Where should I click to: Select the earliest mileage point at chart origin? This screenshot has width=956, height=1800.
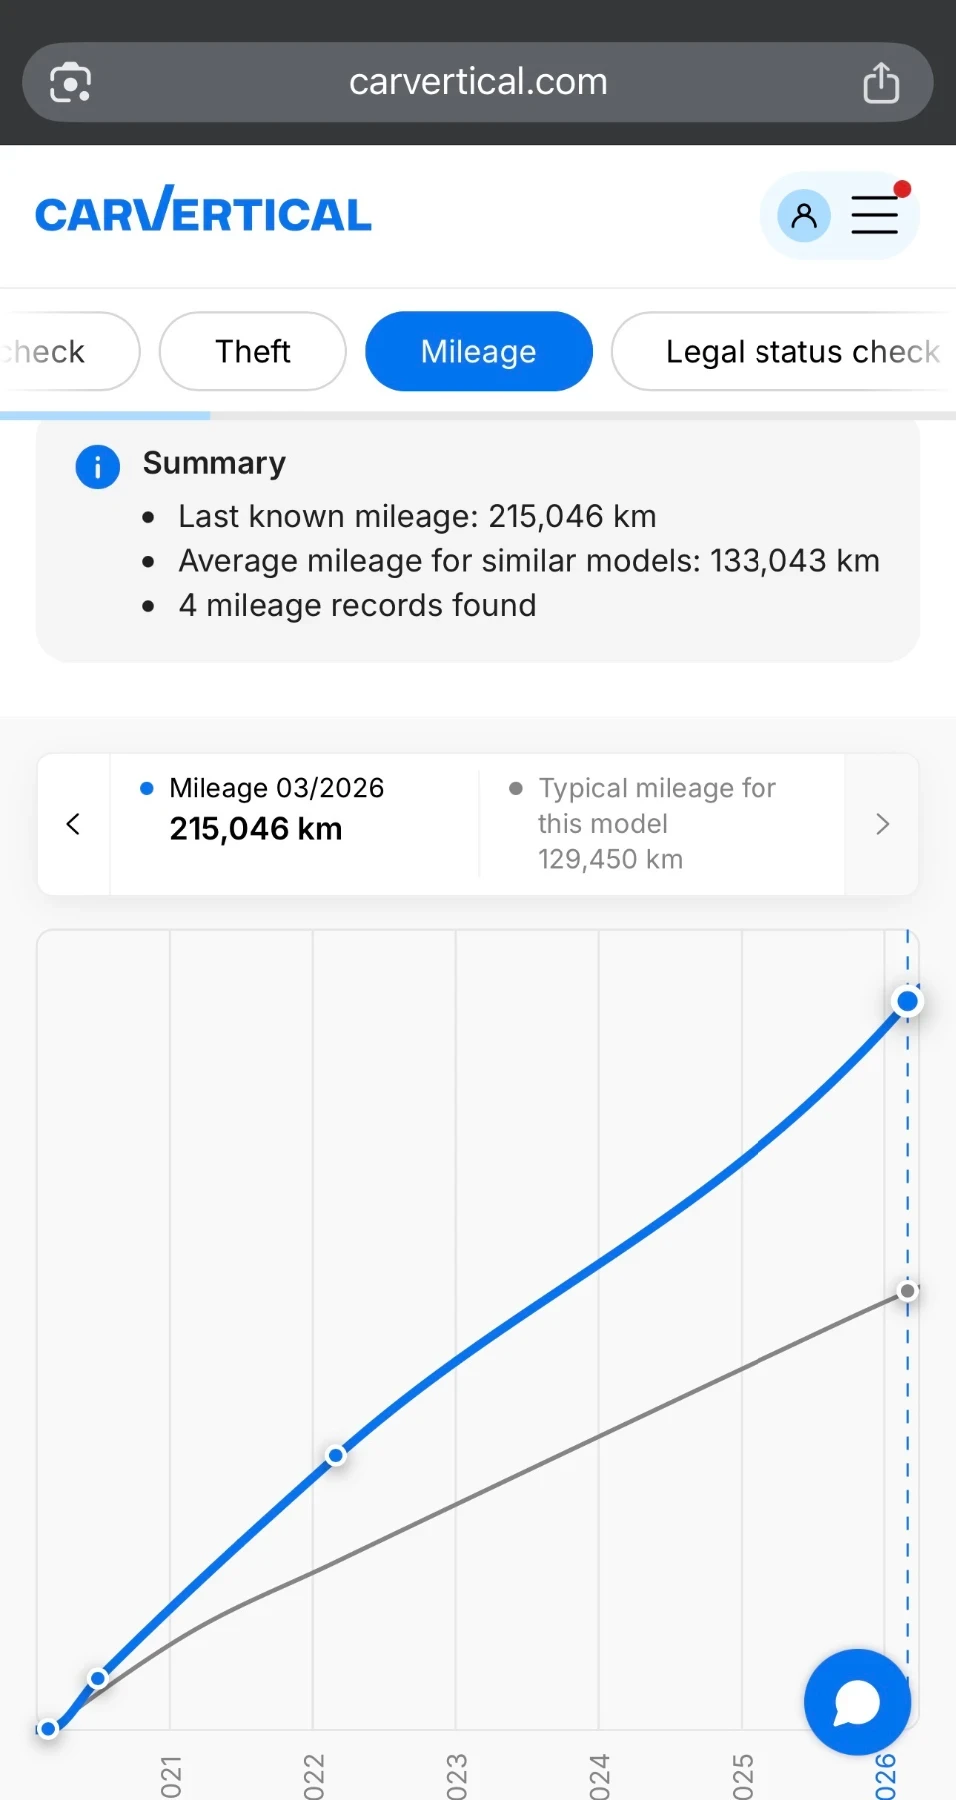(x=48, y=1729)
